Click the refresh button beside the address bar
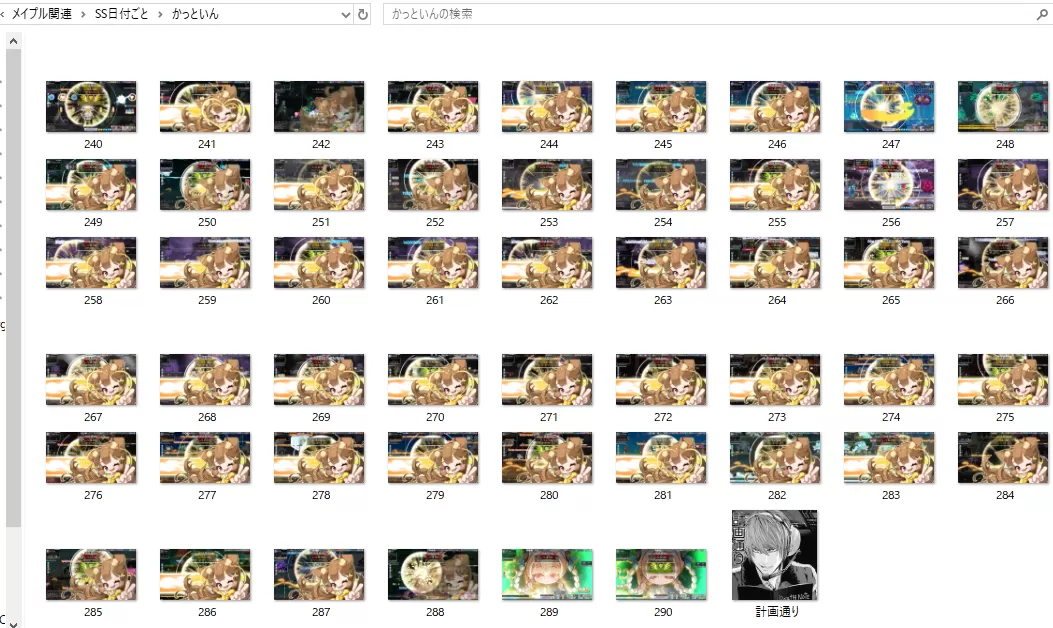1053x628 pixels. [363, 14]
